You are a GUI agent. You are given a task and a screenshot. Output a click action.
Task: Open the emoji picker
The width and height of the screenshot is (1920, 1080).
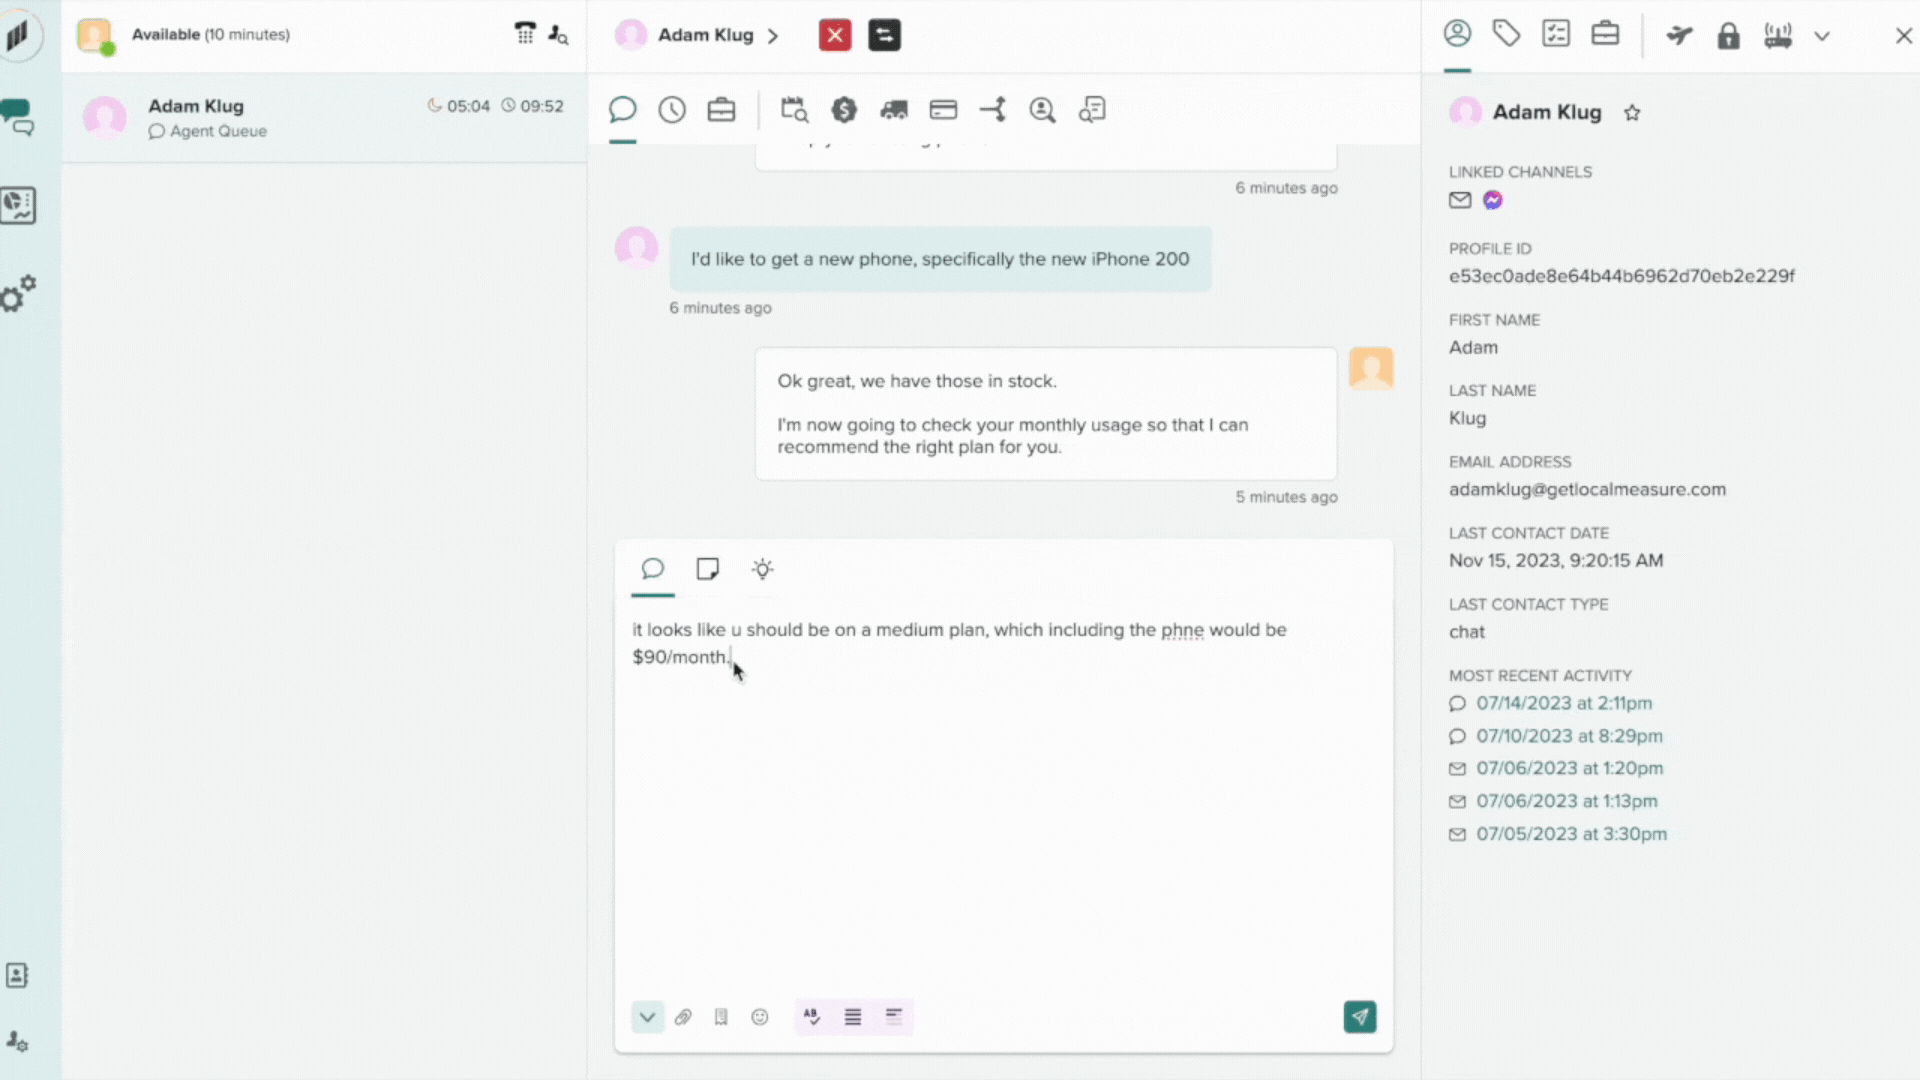click(760, 1017)
